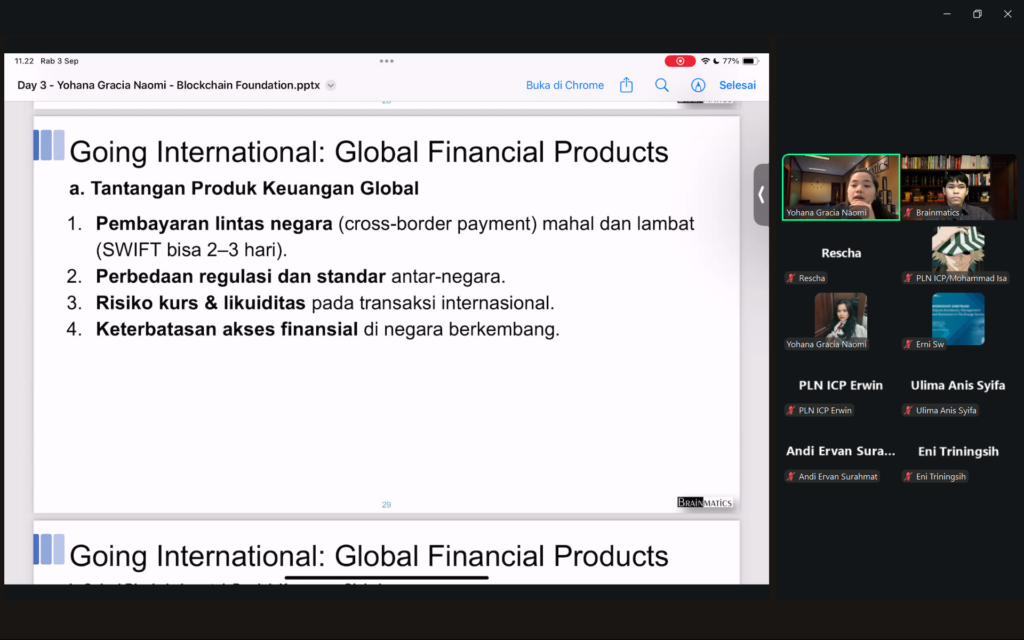Screen dimensions: 1024x640
Task: Click the muted mic icon beside Rescha
Action: tap(791, 278)
